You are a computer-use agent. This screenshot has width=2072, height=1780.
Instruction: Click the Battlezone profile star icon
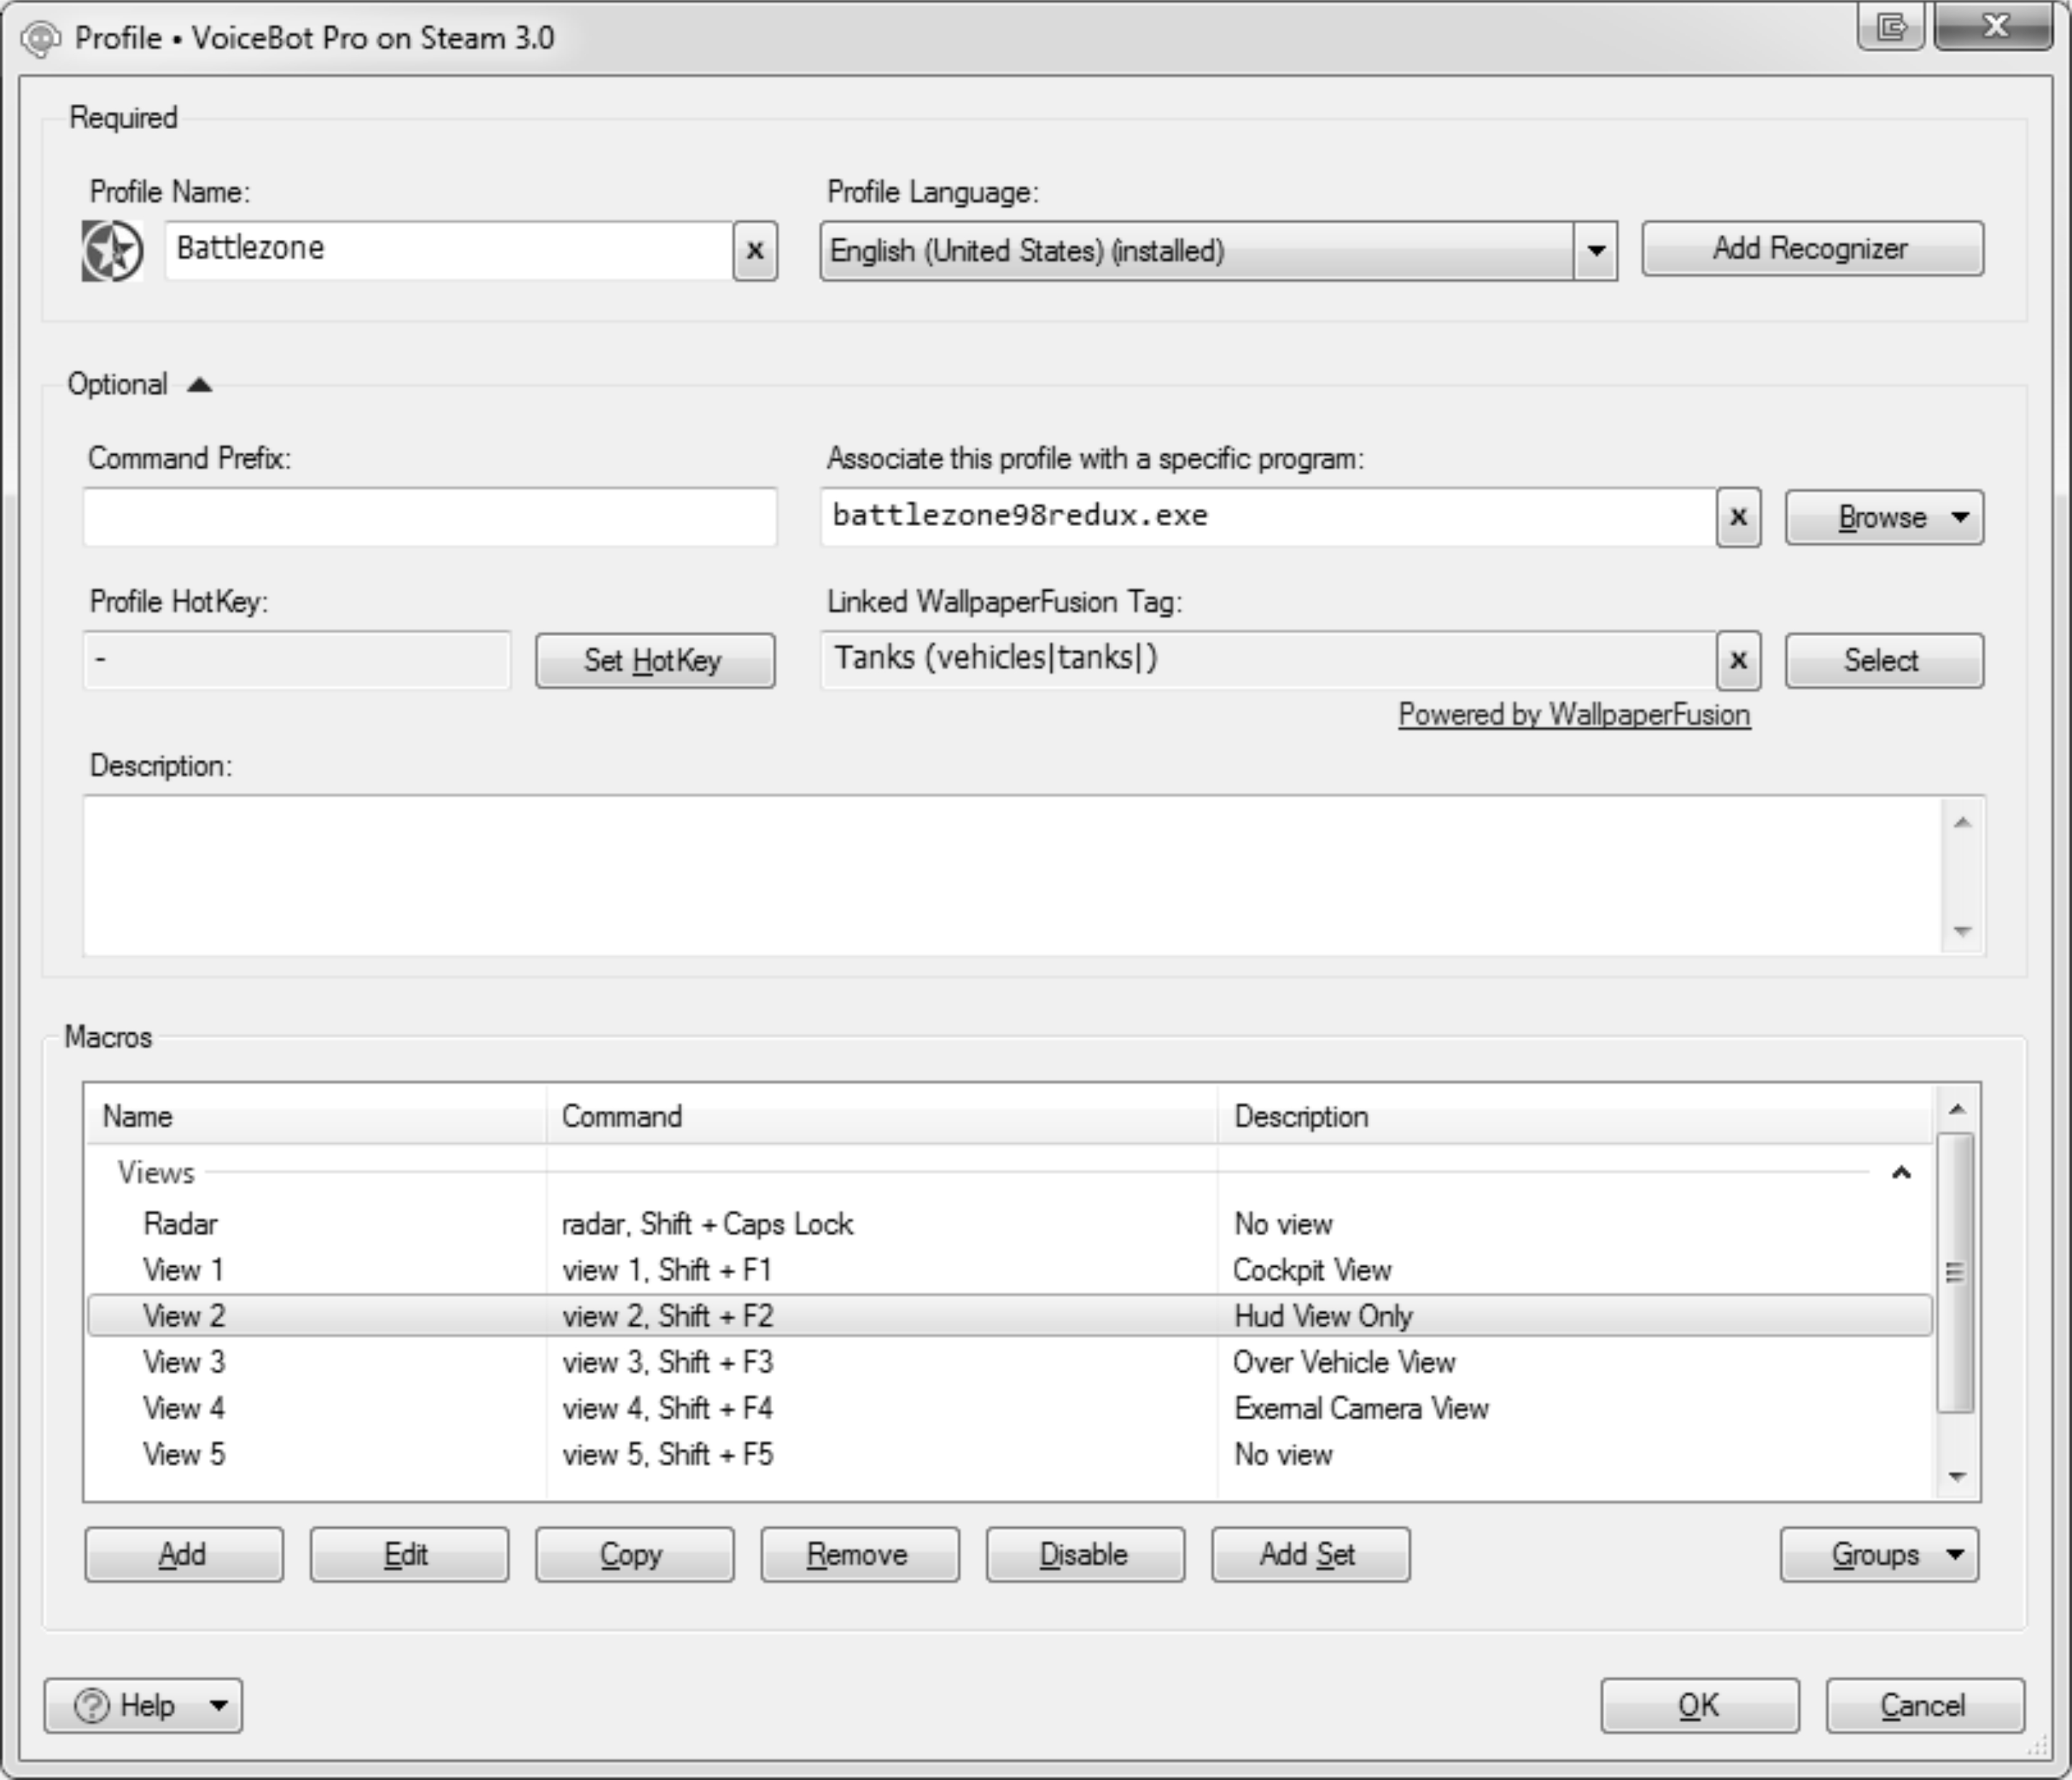click(x=112, y=250)
